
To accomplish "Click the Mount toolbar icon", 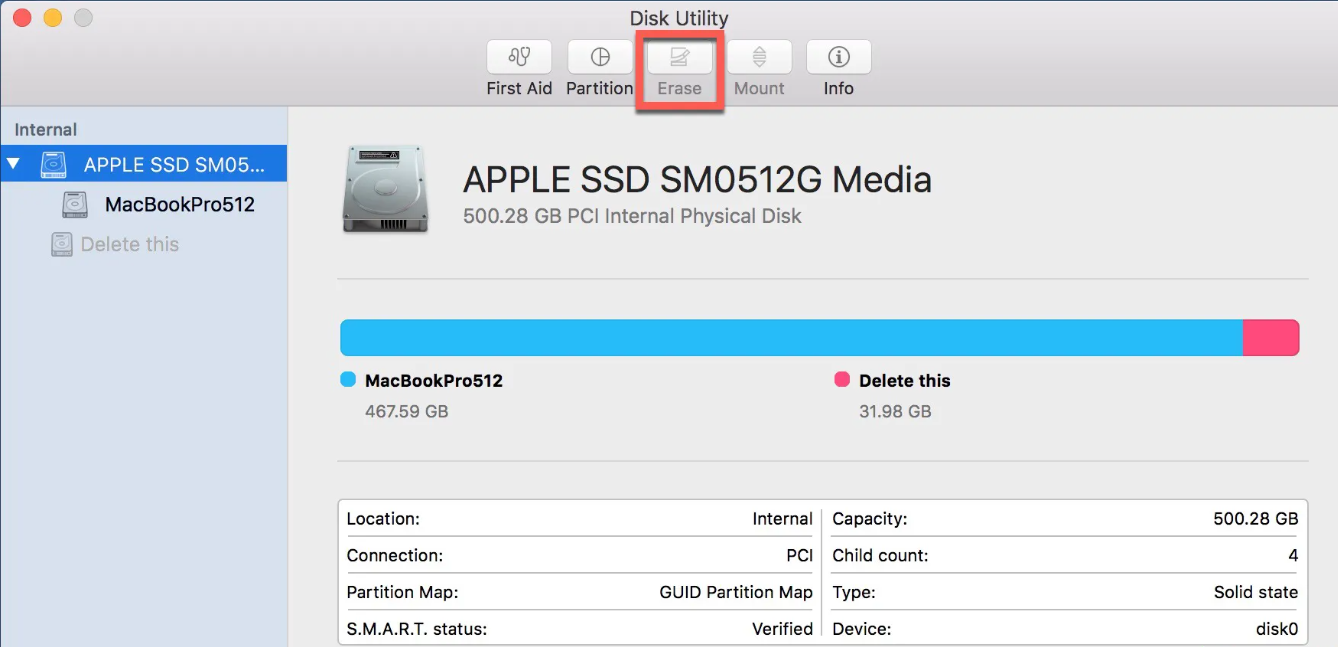I will pyautogui.click(x=759, y=57).
